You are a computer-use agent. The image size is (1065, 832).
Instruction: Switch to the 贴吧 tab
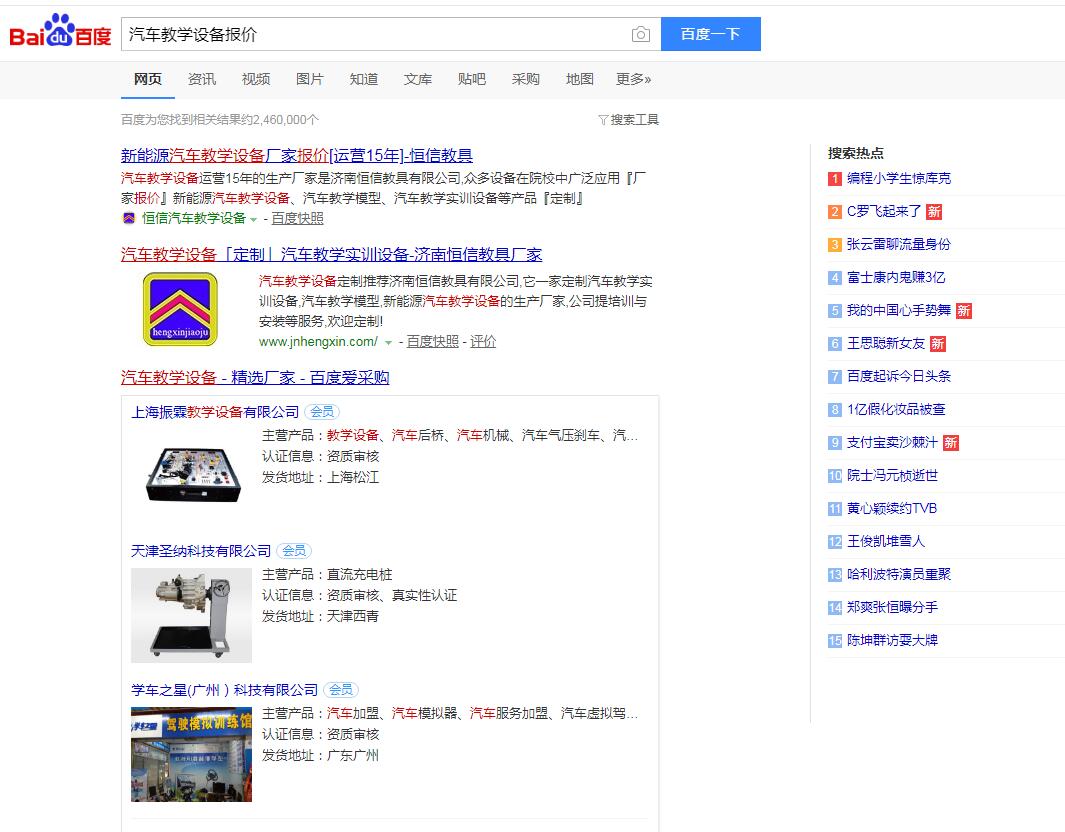(472, 79)
